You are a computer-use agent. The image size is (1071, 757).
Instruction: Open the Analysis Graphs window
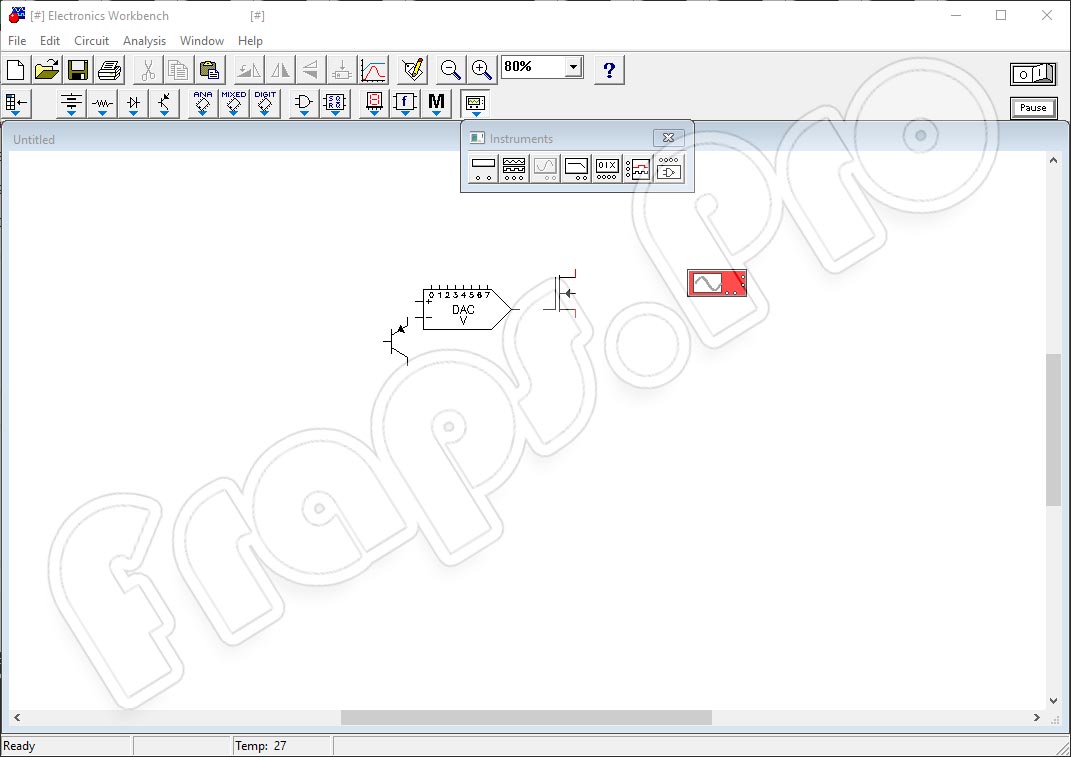(371, 69)
